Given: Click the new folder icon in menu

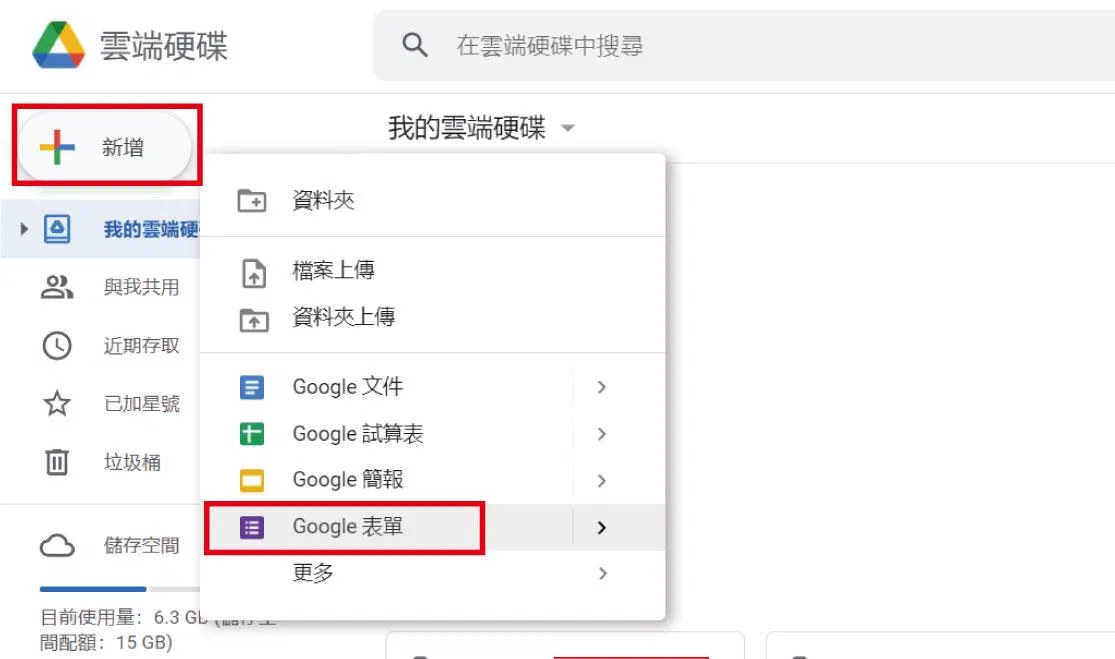Looking at the screenshot, I should tap(252, 200).
